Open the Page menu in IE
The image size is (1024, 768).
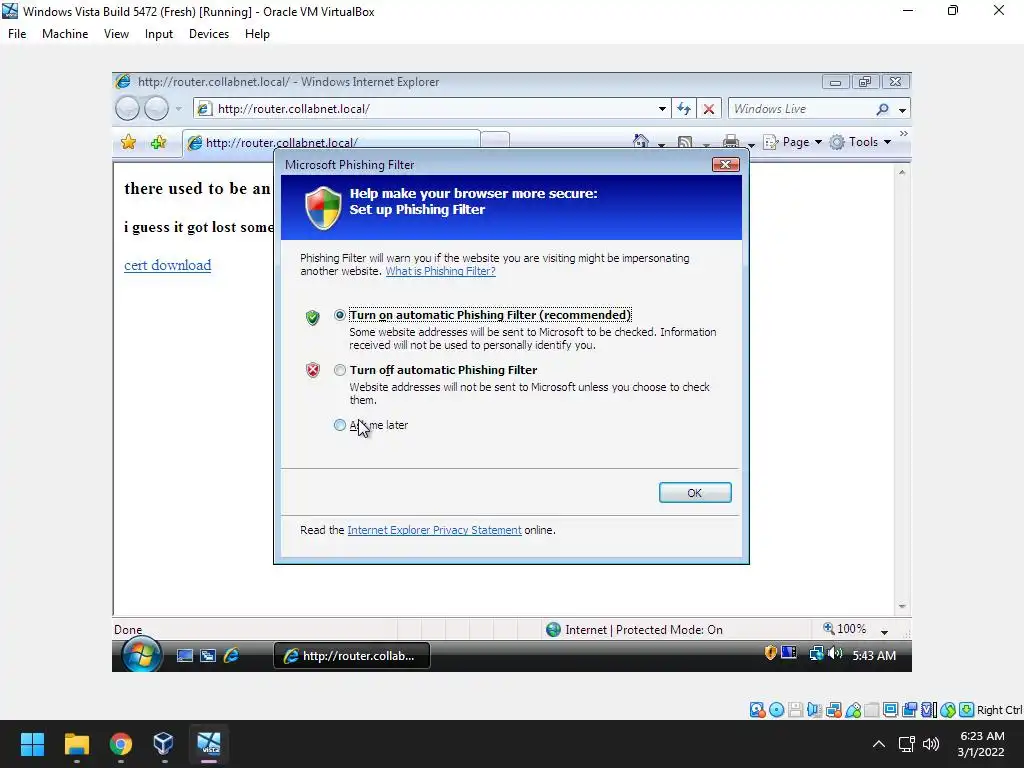tap(793, 142)
